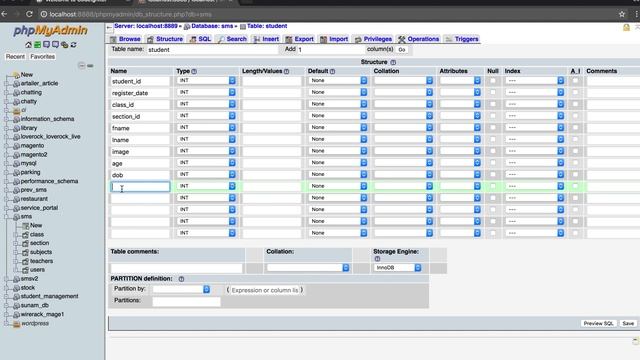Tick the Null checkbox for register_date
The height and width of the screenshot is (360, 640).
(x=493, y=92)
